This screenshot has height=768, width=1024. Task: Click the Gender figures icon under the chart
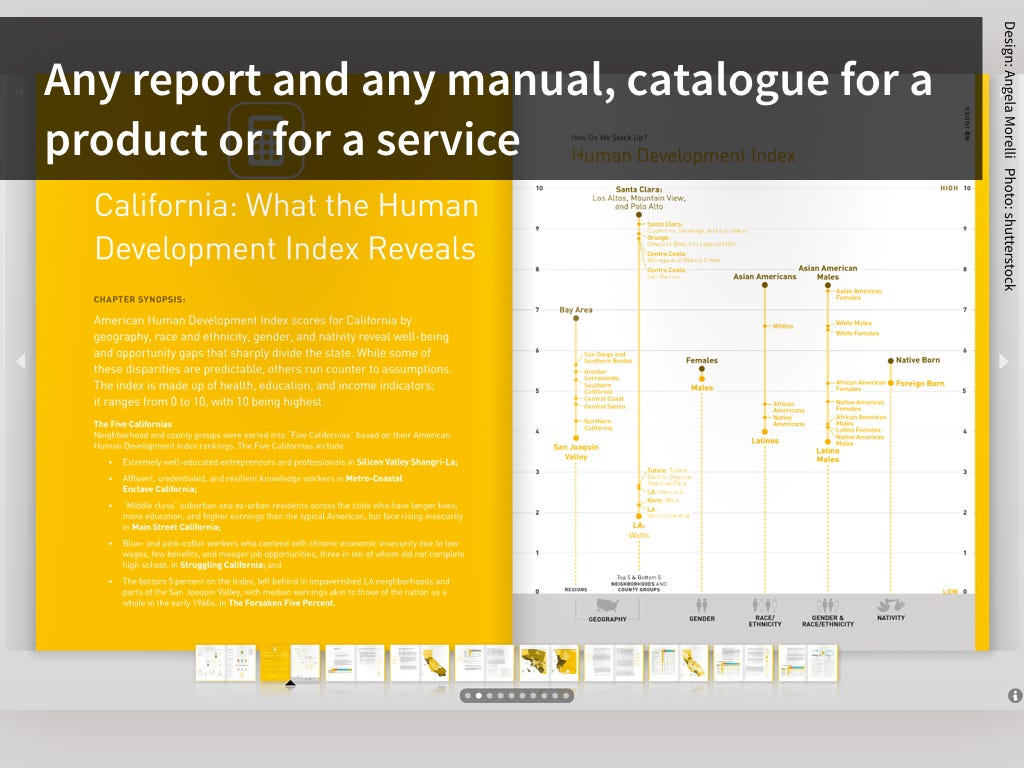point(701,605)
